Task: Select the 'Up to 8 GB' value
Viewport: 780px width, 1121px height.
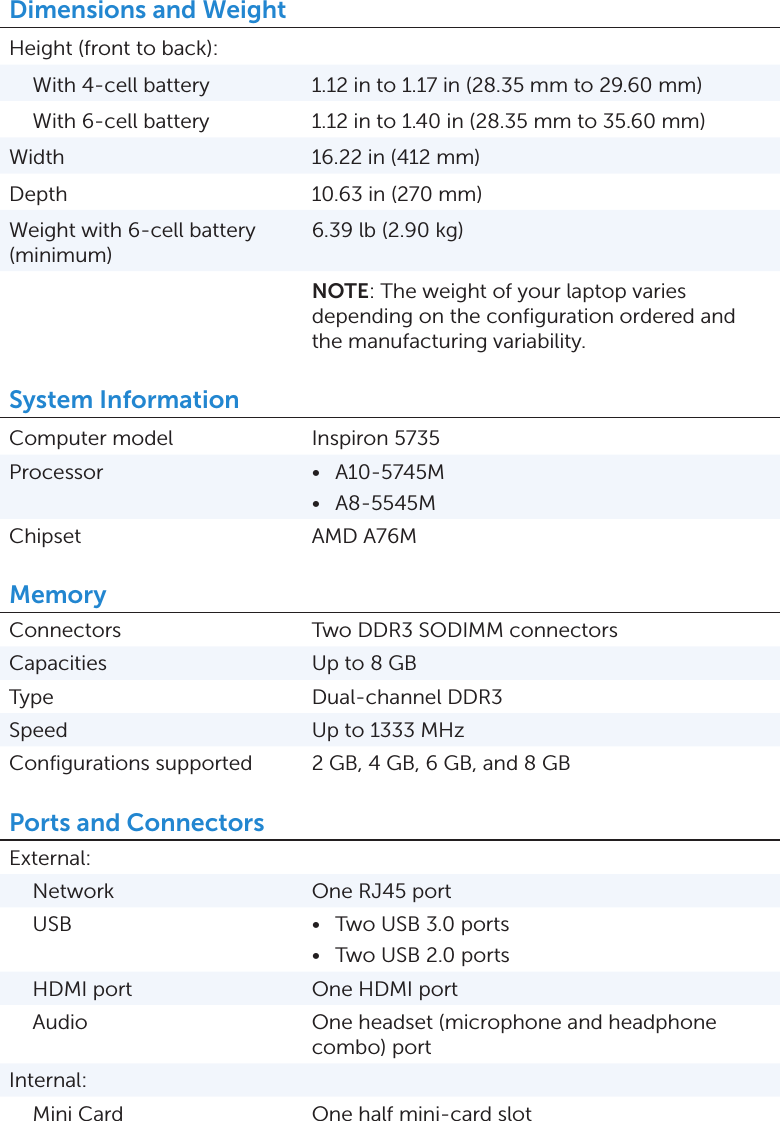Action: (364, 663)
